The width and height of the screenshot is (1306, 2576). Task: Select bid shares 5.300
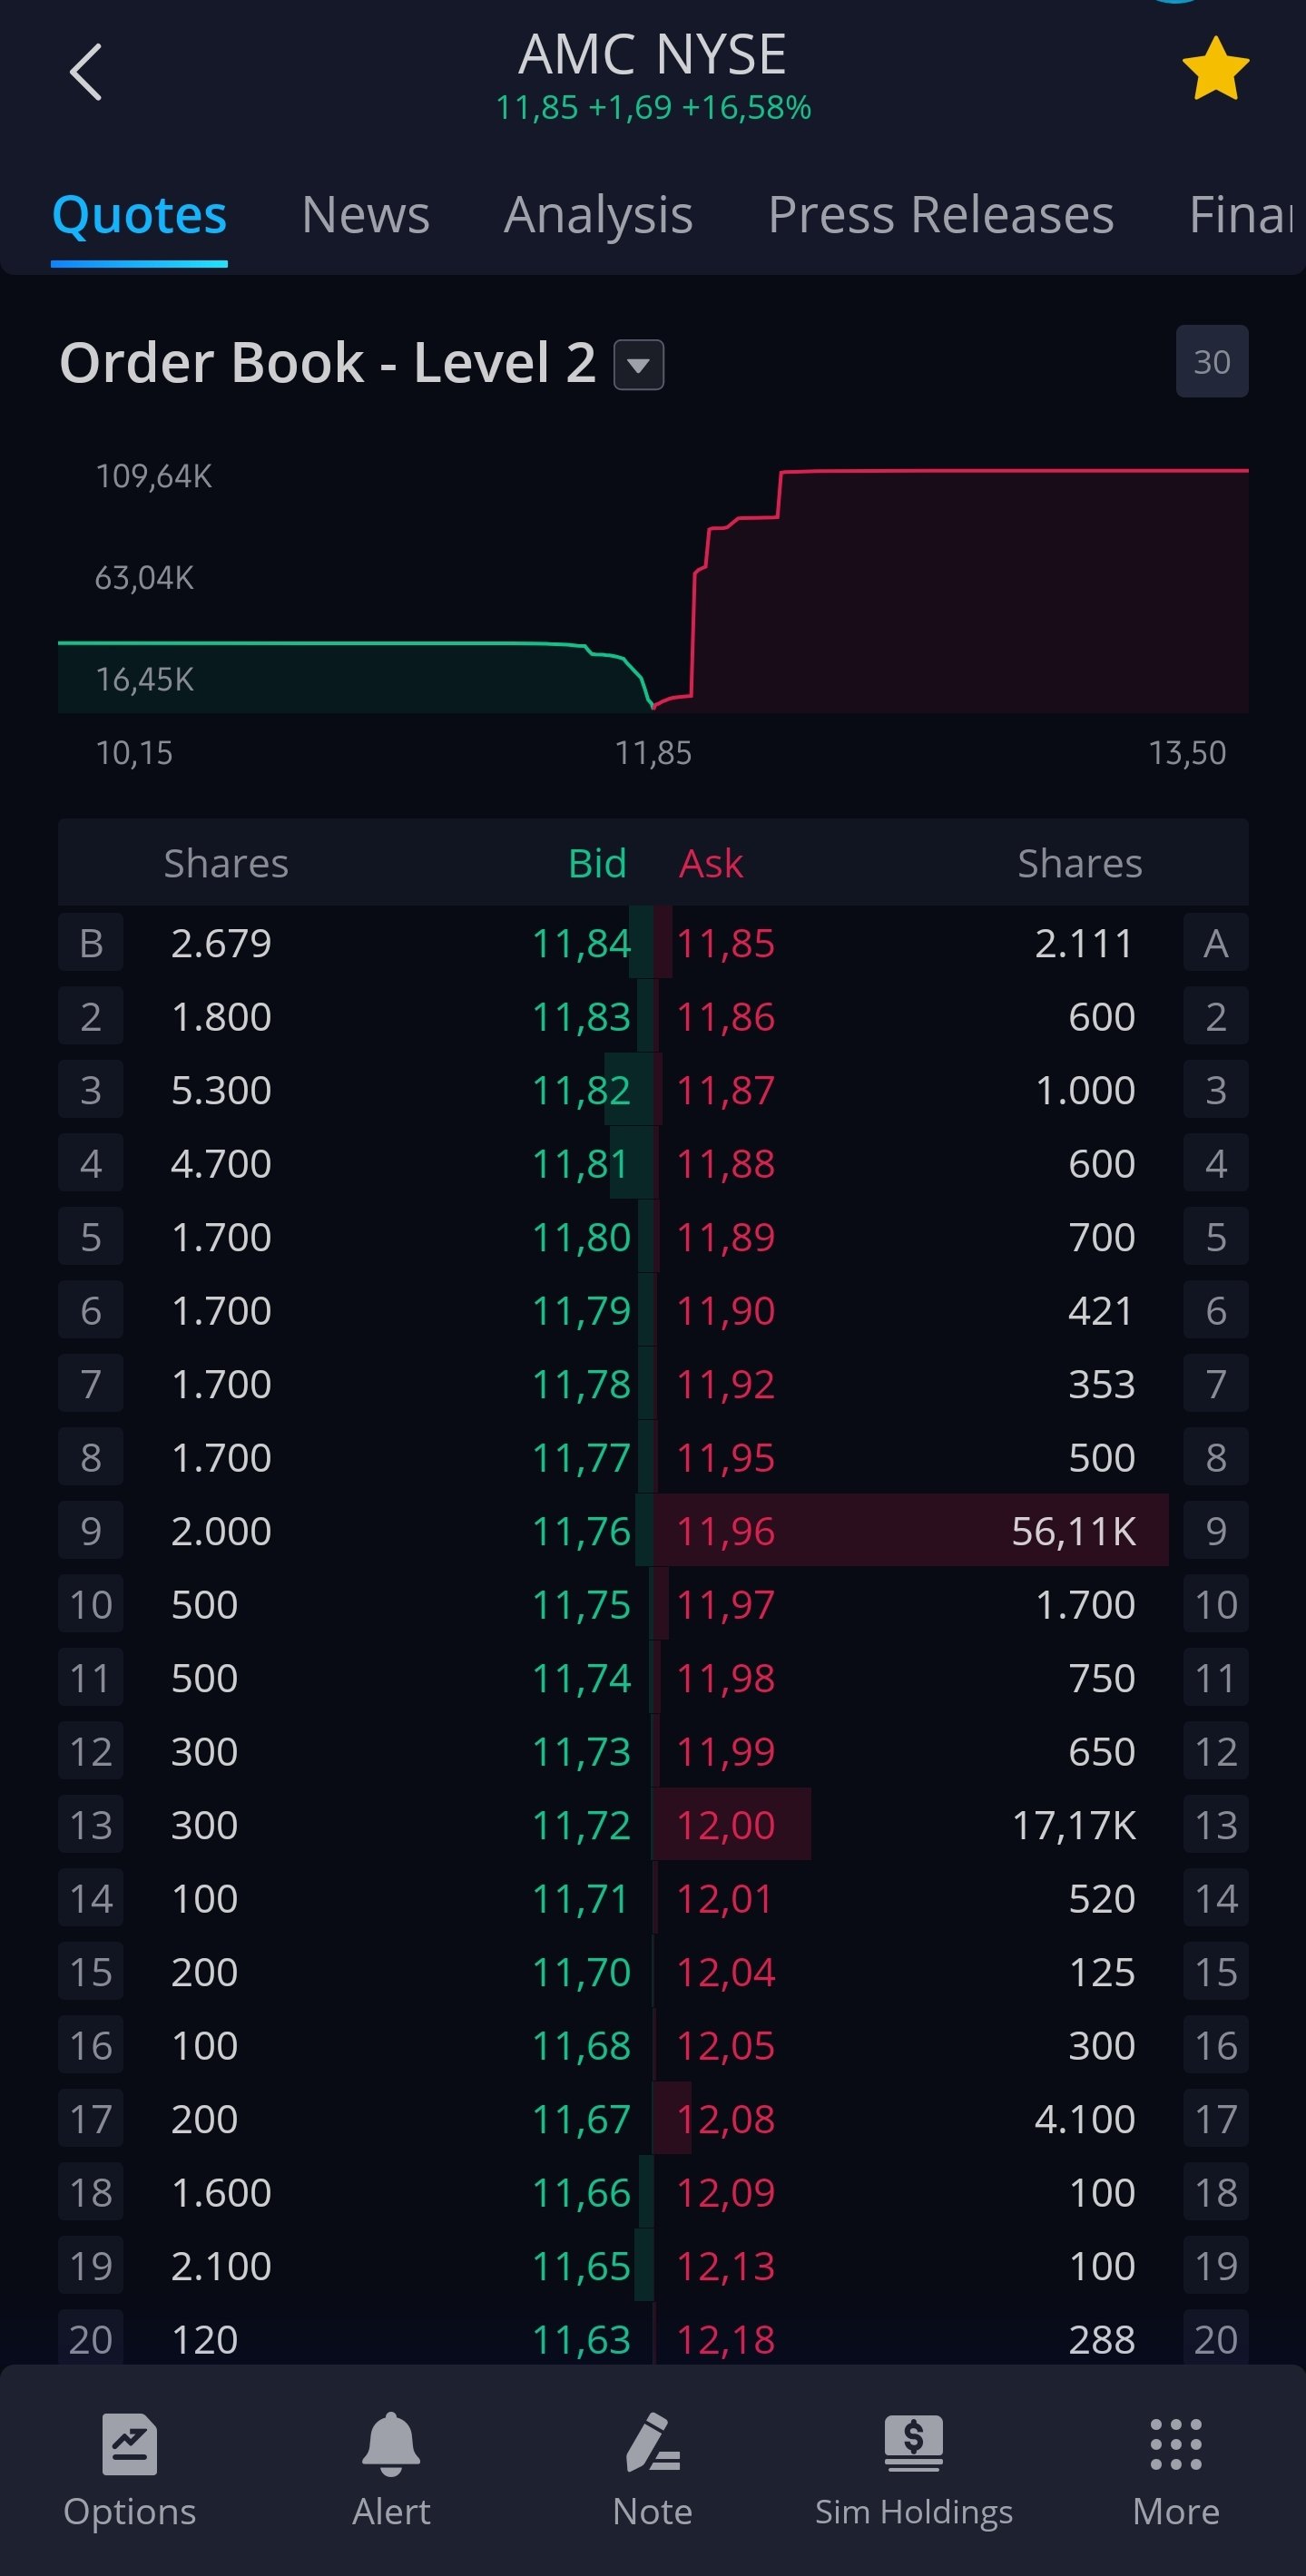click(x=221, y=1090)
